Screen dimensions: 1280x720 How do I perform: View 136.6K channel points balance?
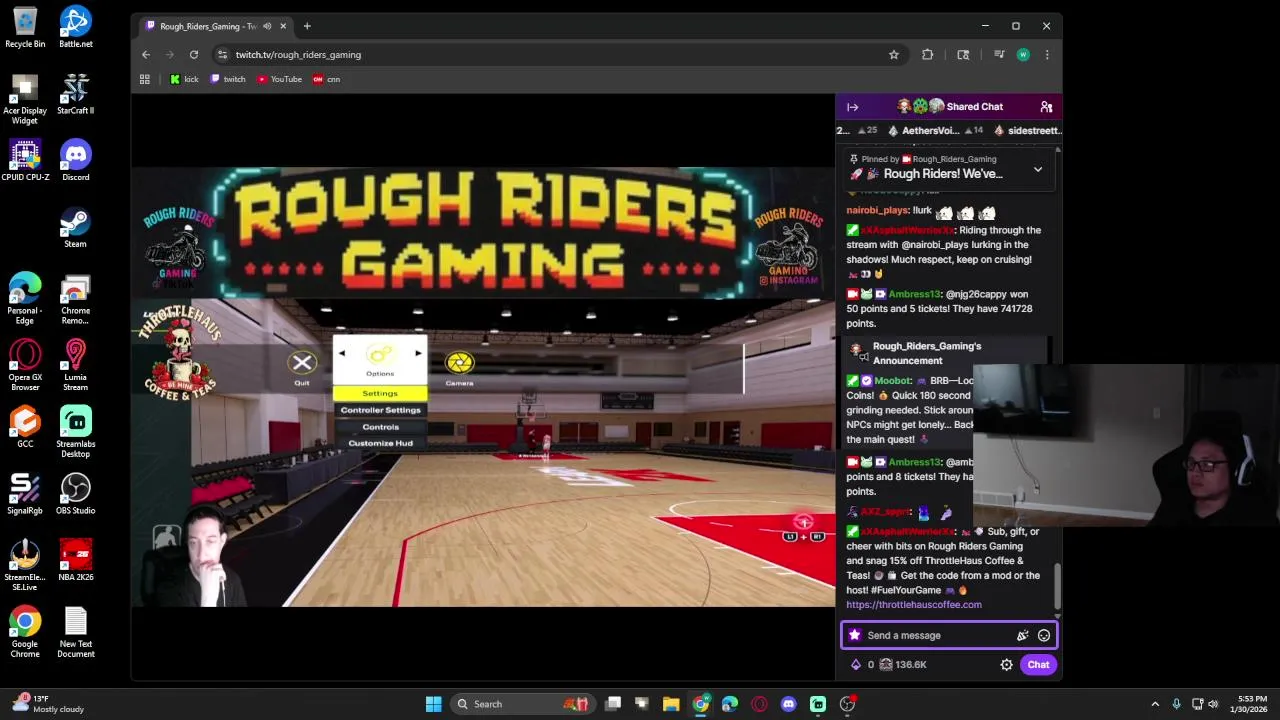tap(903, 665)
